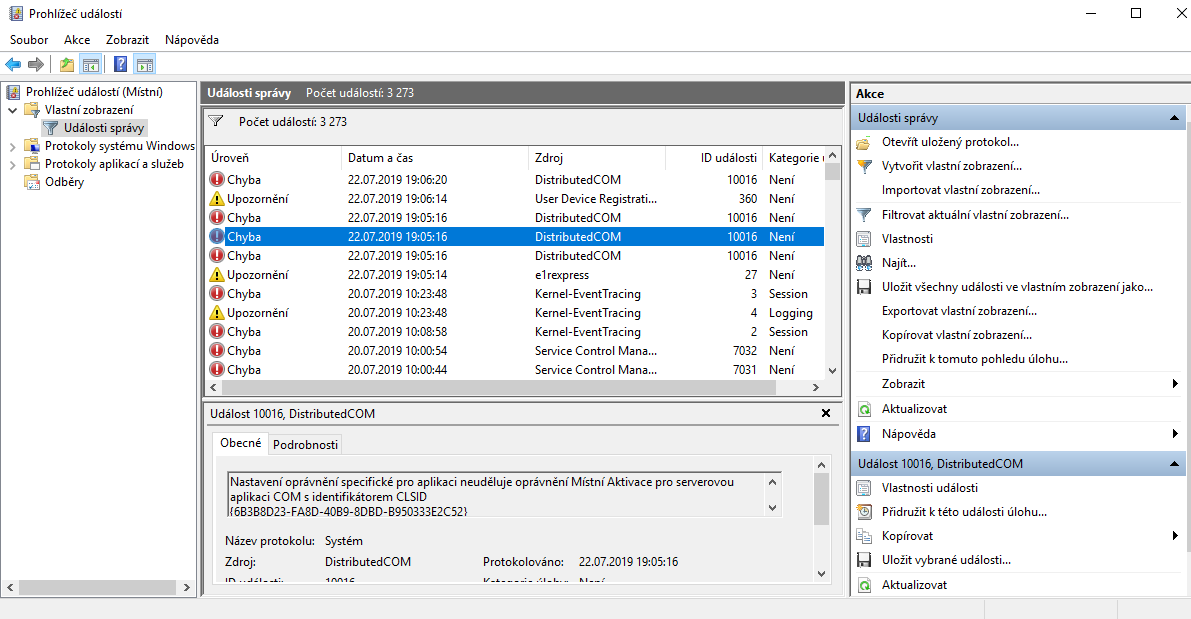Expand the Protokoly systému Windows tree node

coord(13,146)
